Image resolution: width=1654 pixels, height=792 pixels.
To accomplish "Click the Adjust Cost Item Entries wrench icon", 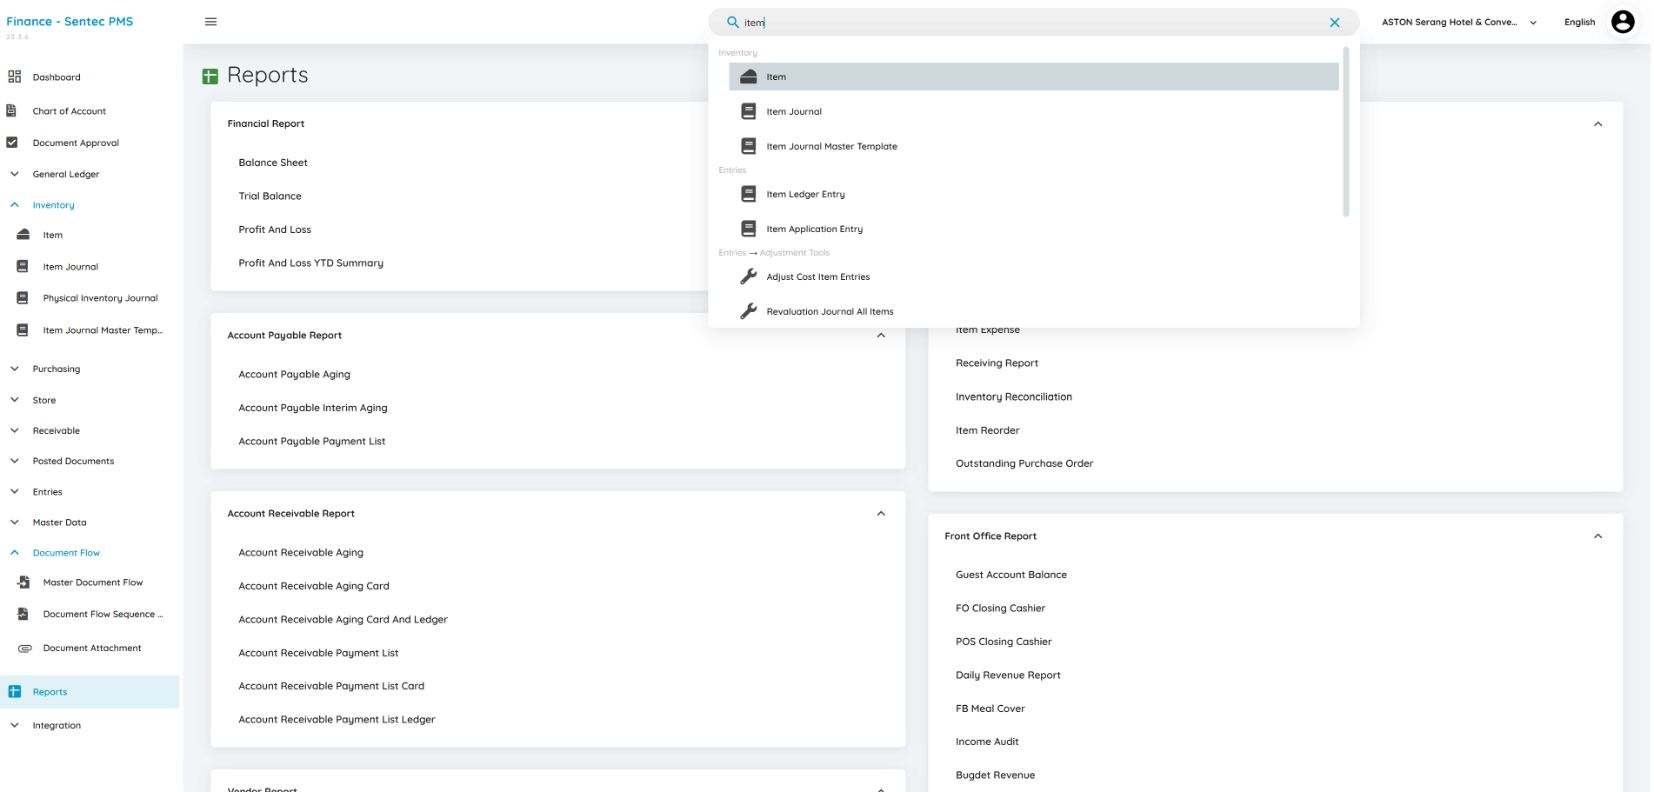I will pyautogui.click(x=748, y=277).
